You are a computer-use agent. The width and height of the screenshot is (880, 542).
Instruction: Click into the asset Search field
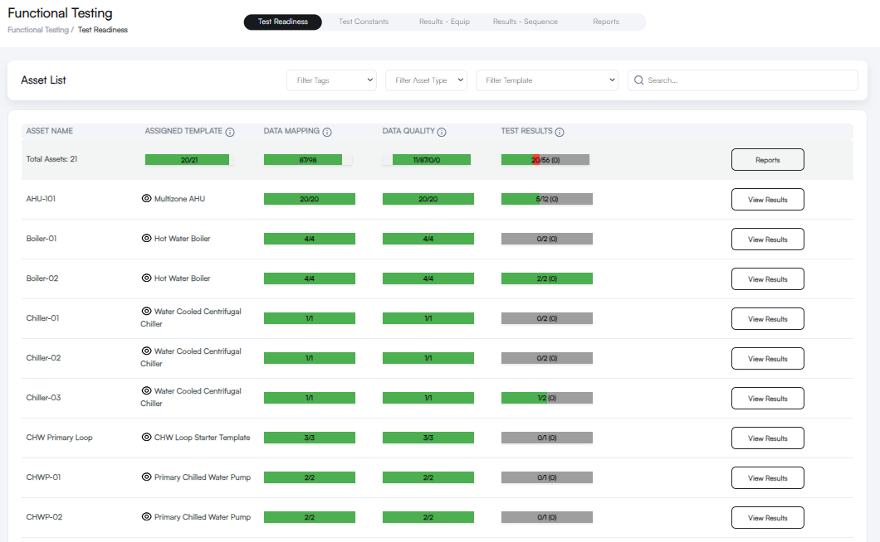750,80
